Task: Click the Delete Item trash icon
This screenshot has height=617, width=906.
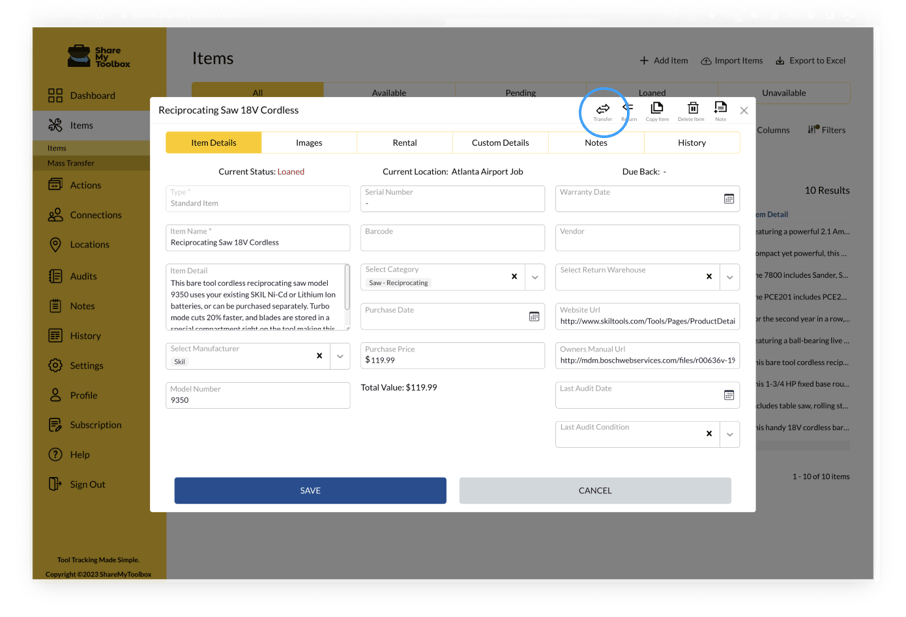Action: click(x=692, y=109)
